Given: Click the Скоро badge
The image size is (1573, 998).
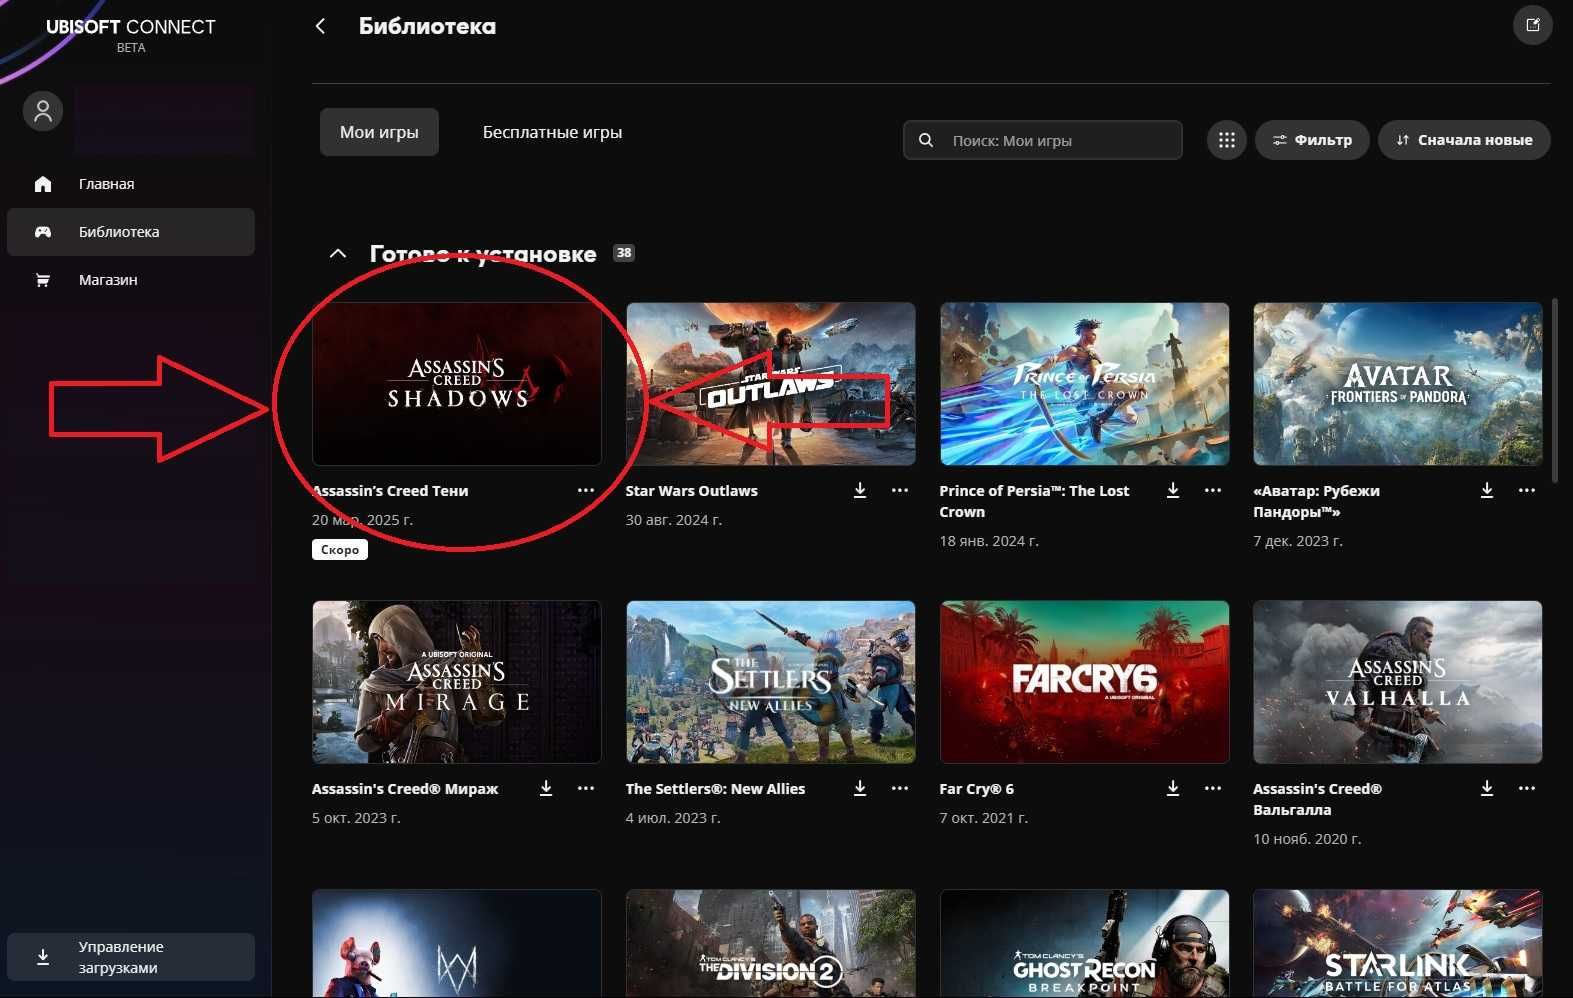Looking at the screenshot, I should coord(340,549).
